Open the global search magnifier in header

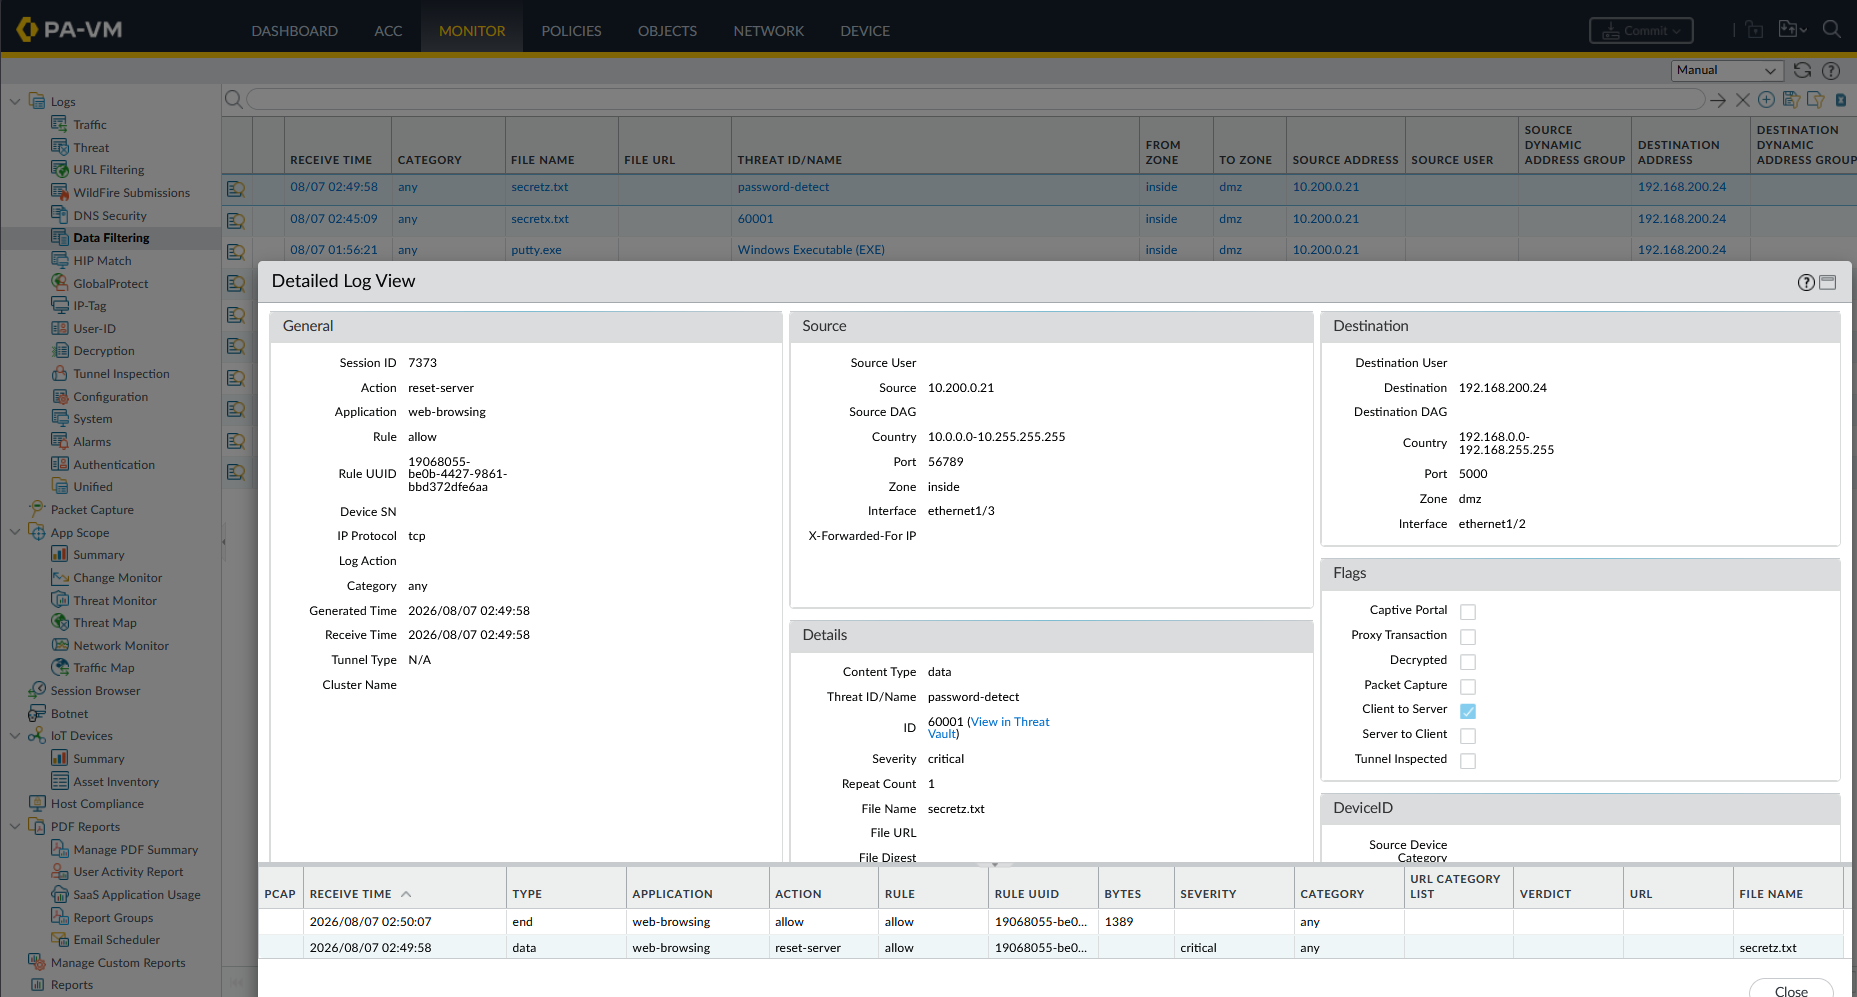point(1832,29)
